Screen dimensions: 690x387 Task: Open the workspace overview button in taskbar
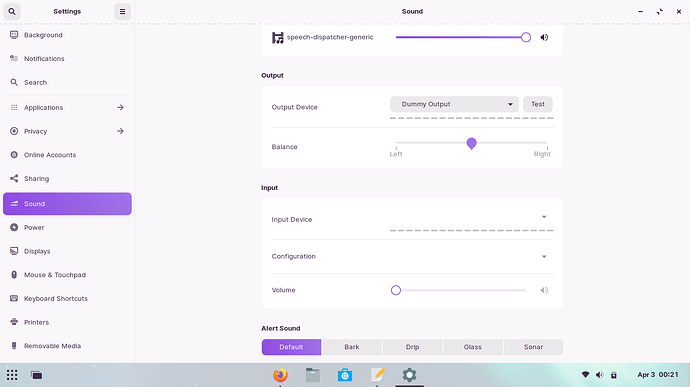(37, 375)
